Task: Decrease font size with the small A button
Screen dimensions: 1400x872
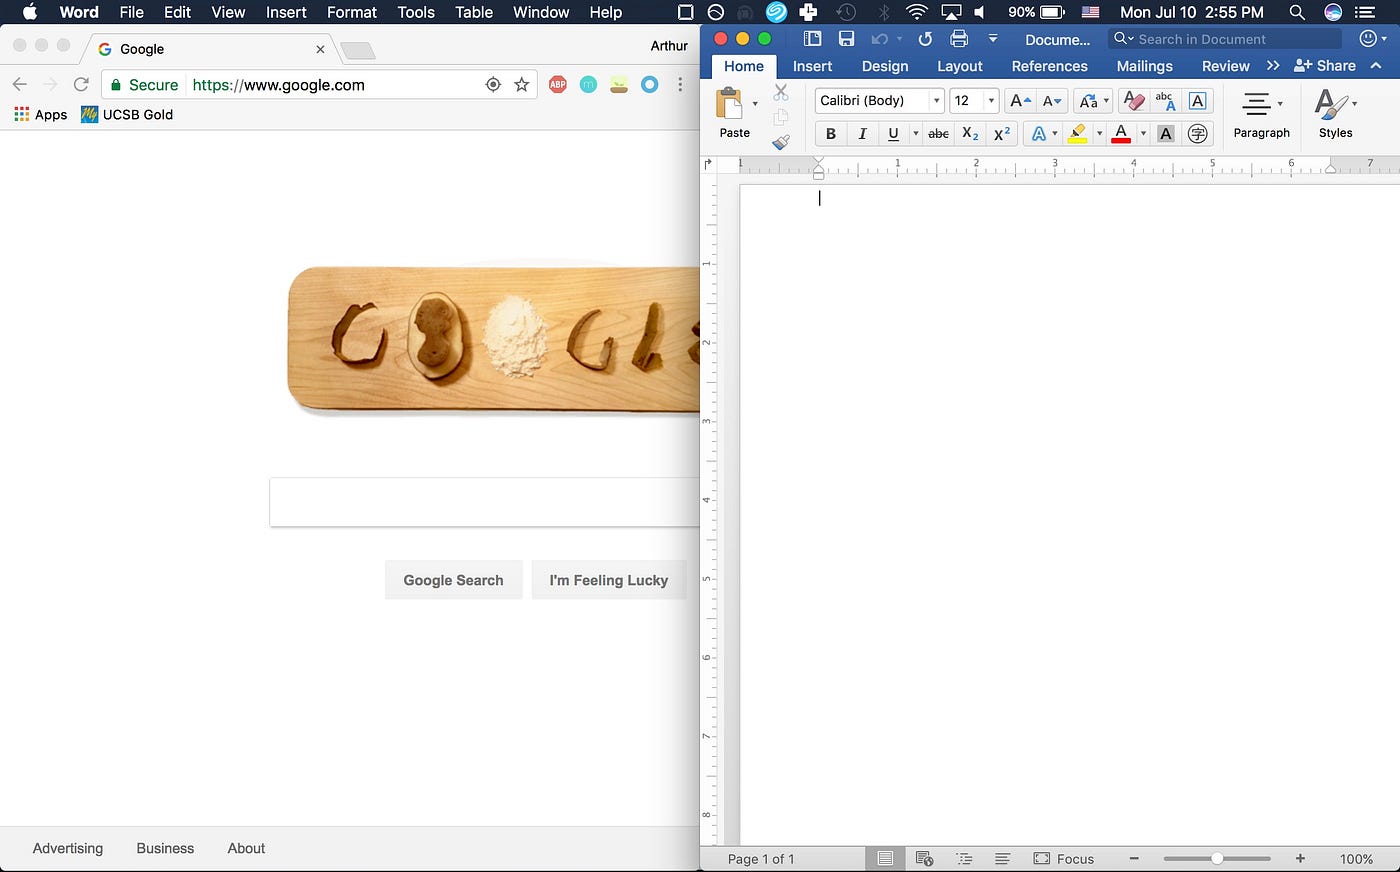Action: (x=1052, y=101)
